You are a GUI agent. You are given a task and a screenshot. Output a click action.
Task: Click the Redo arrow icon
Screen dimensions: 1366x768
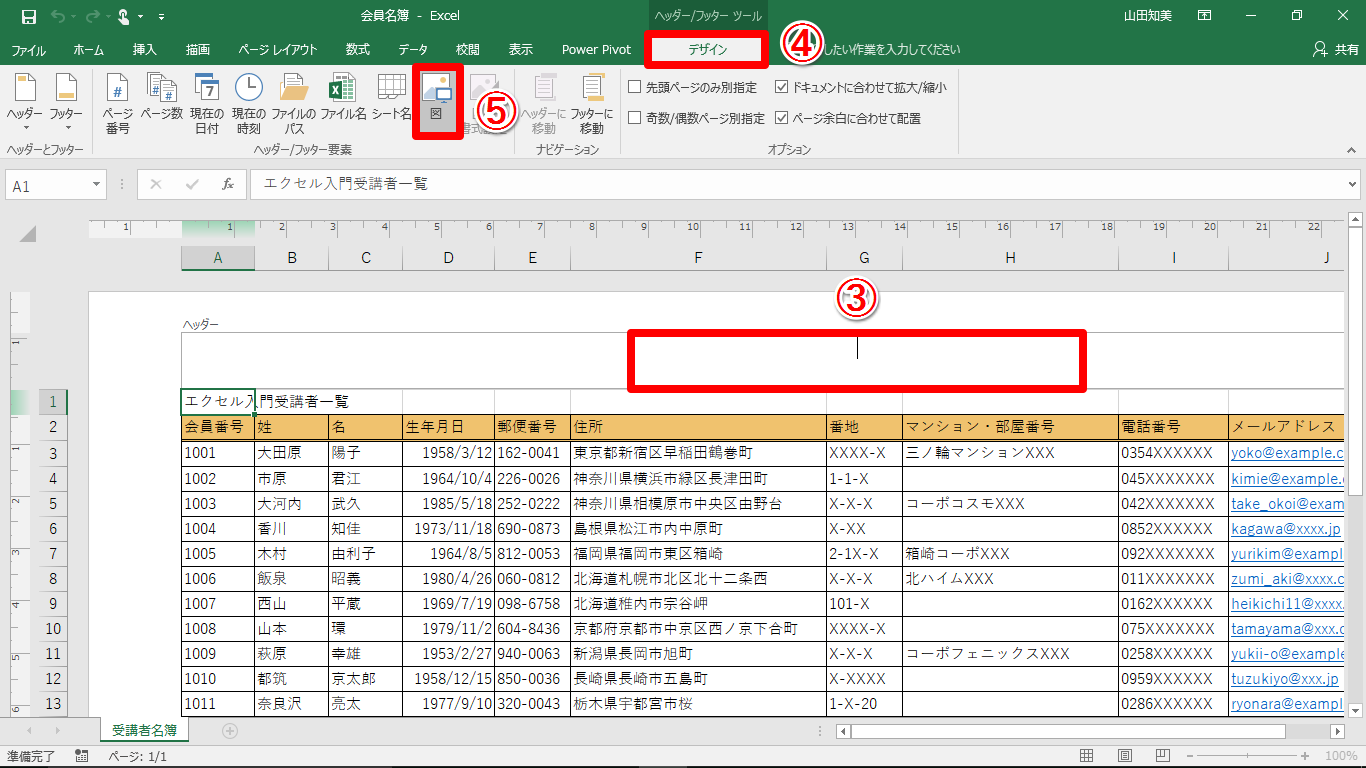(x=92, y=16)
